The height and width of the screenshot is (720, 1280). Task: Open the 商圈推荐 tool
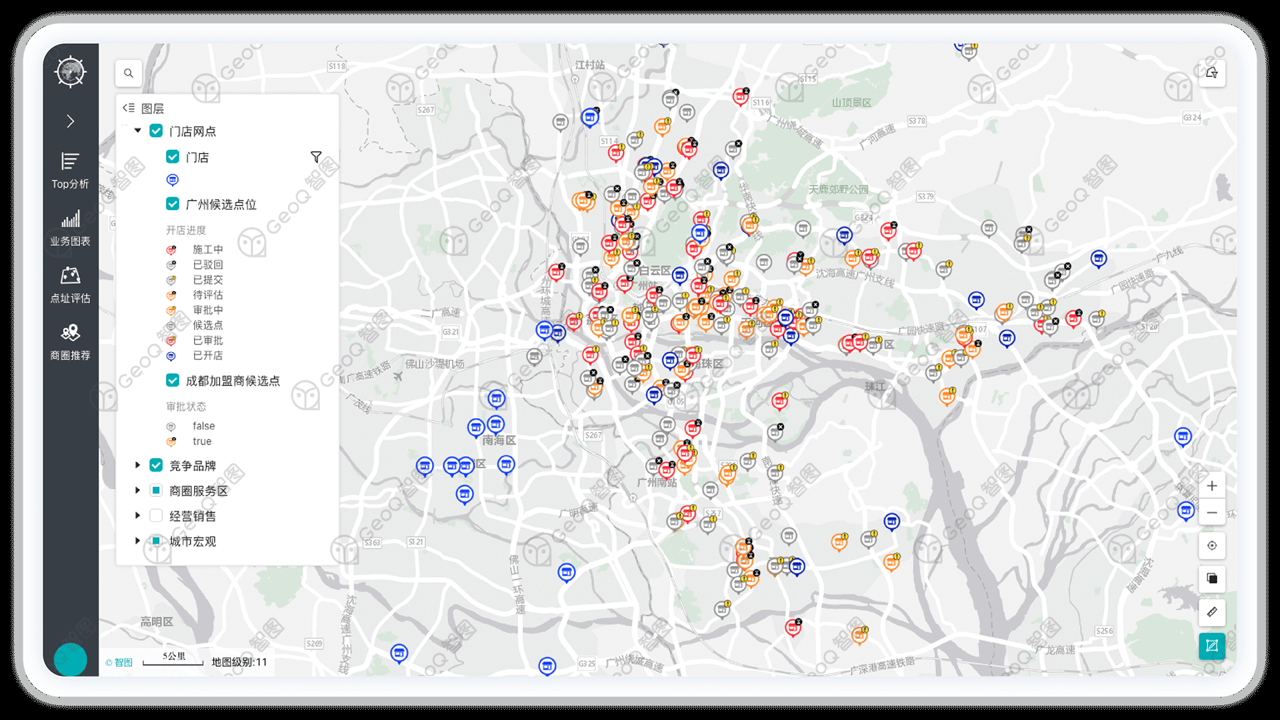(x=70, y=341)
